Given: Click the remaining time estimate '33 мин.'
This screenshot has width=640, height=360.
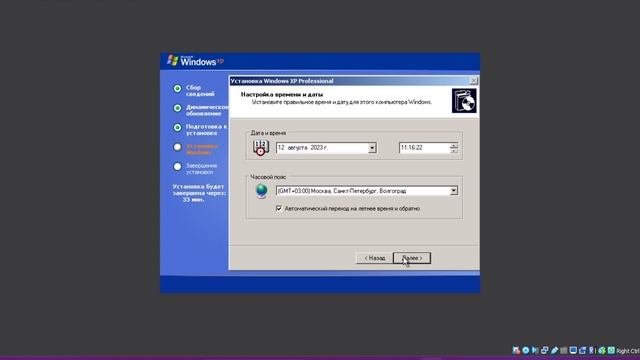Looking at the screenshot, I should coord(193,200).
